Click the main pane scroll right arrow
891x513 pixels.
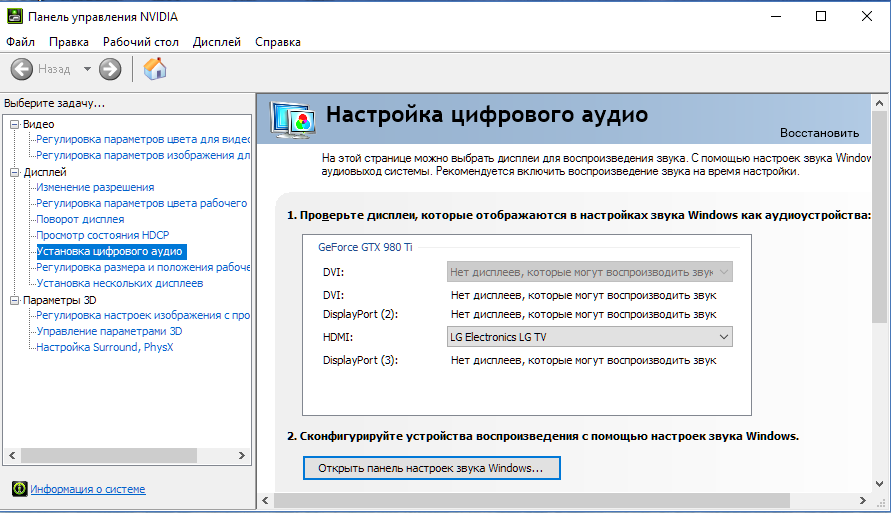(x=863, y=501)
